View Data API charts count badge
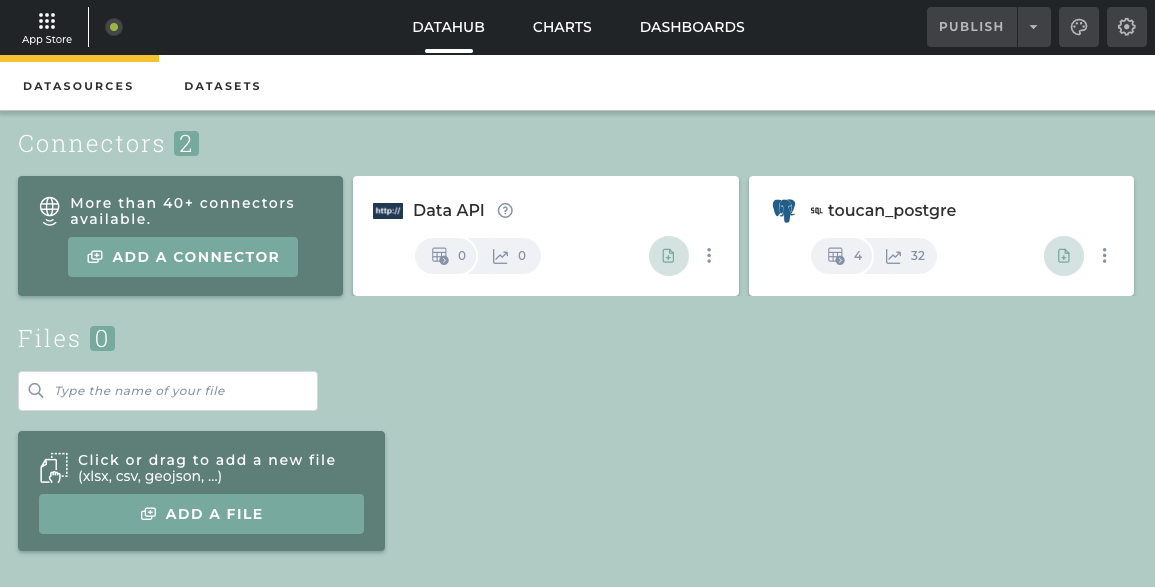 [x=511, y=256]
